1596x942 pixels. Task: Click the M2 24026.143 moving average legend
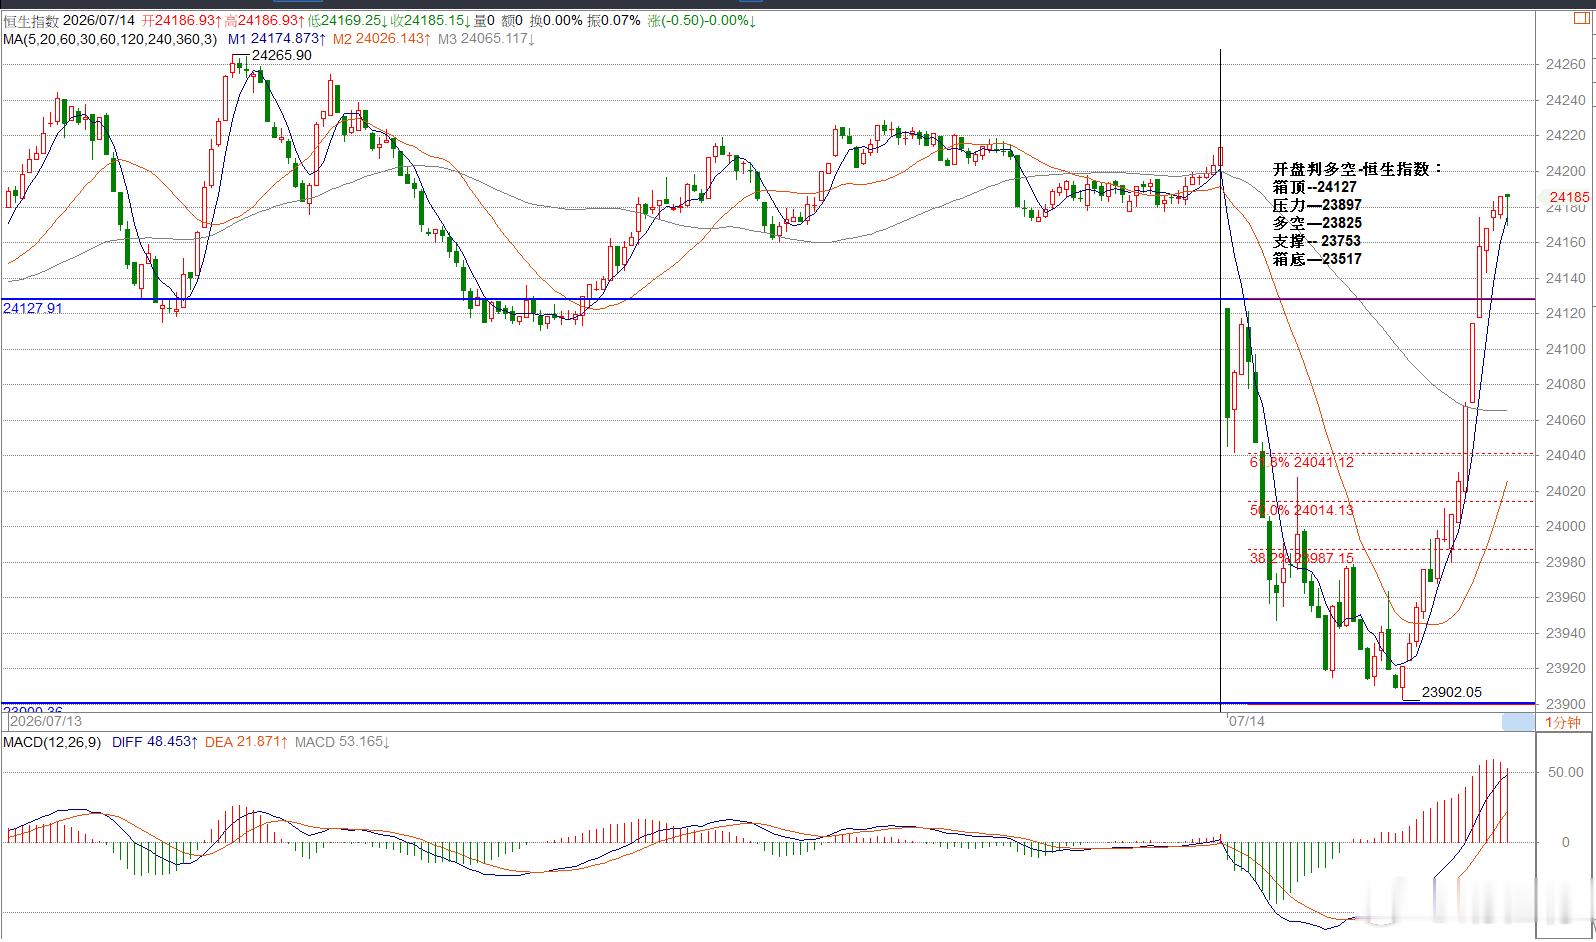(x=382, y=39)
